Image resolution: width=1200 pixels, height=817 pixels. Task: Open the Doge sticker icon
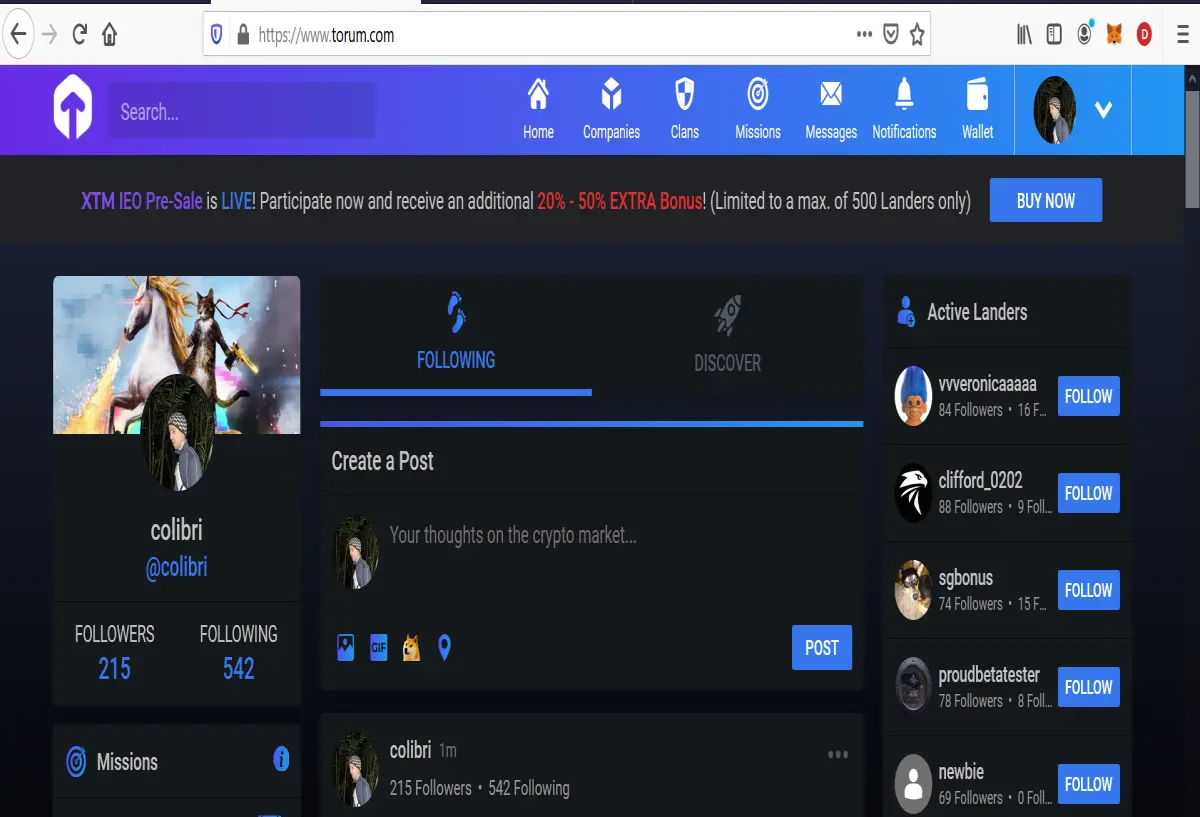411,648
